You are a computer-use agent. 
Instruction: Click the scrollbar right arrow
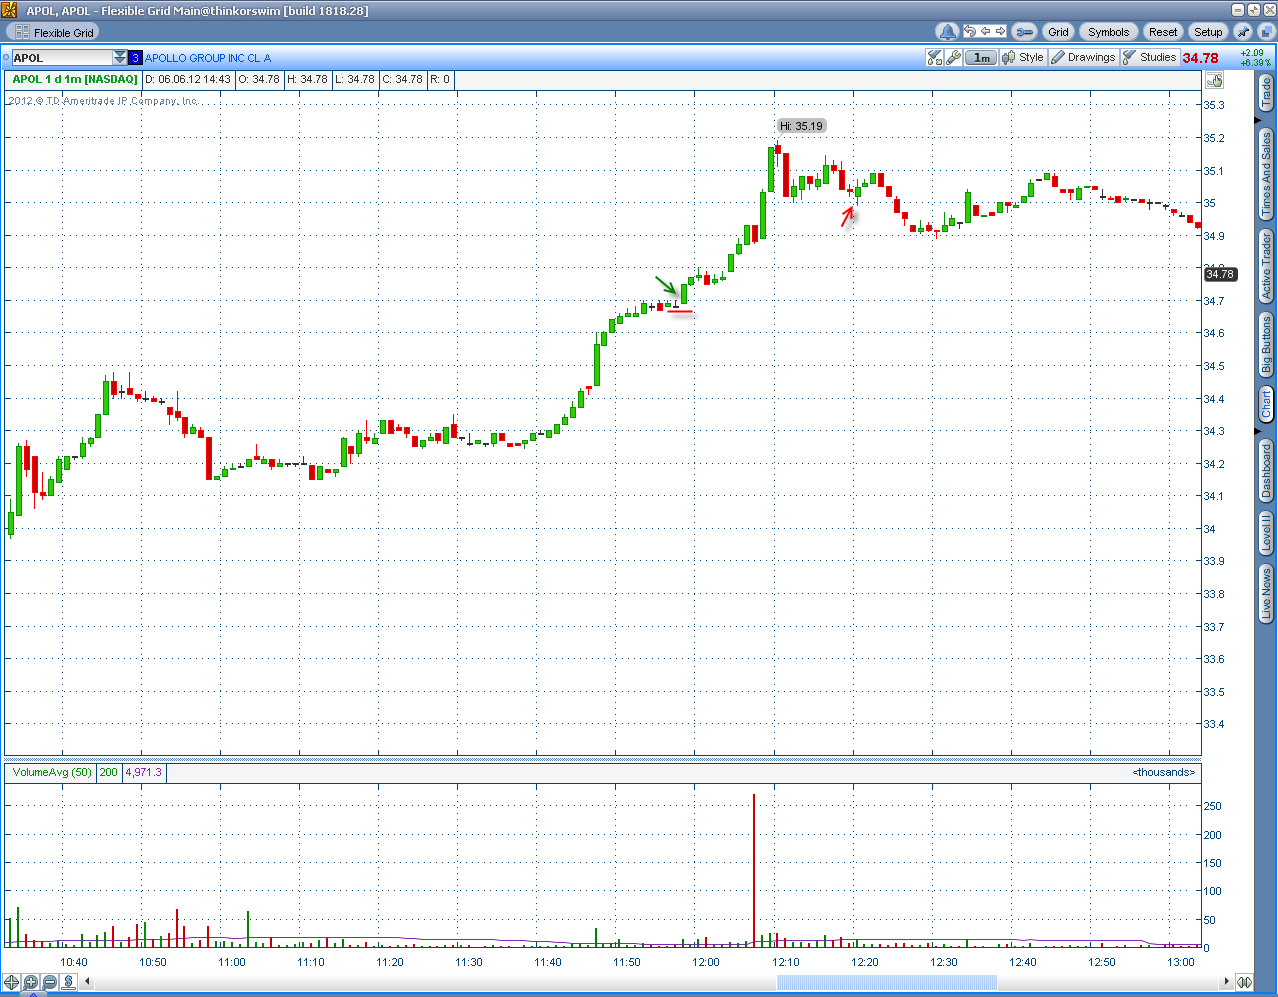(x=1227, y=982)
